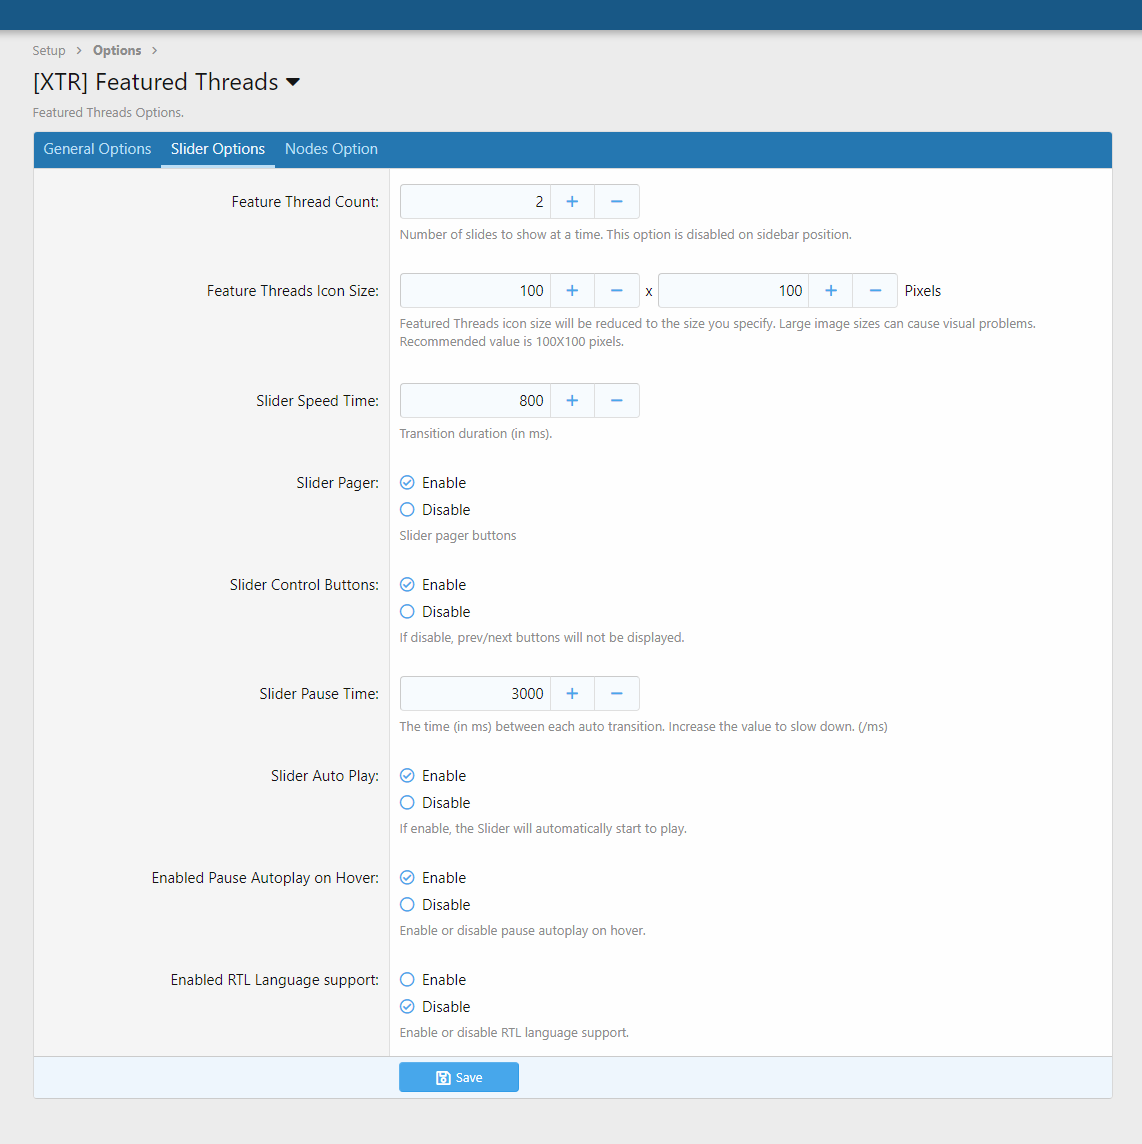
Task: Increase icon height value with plus
Action: click(x=830, y=290)
